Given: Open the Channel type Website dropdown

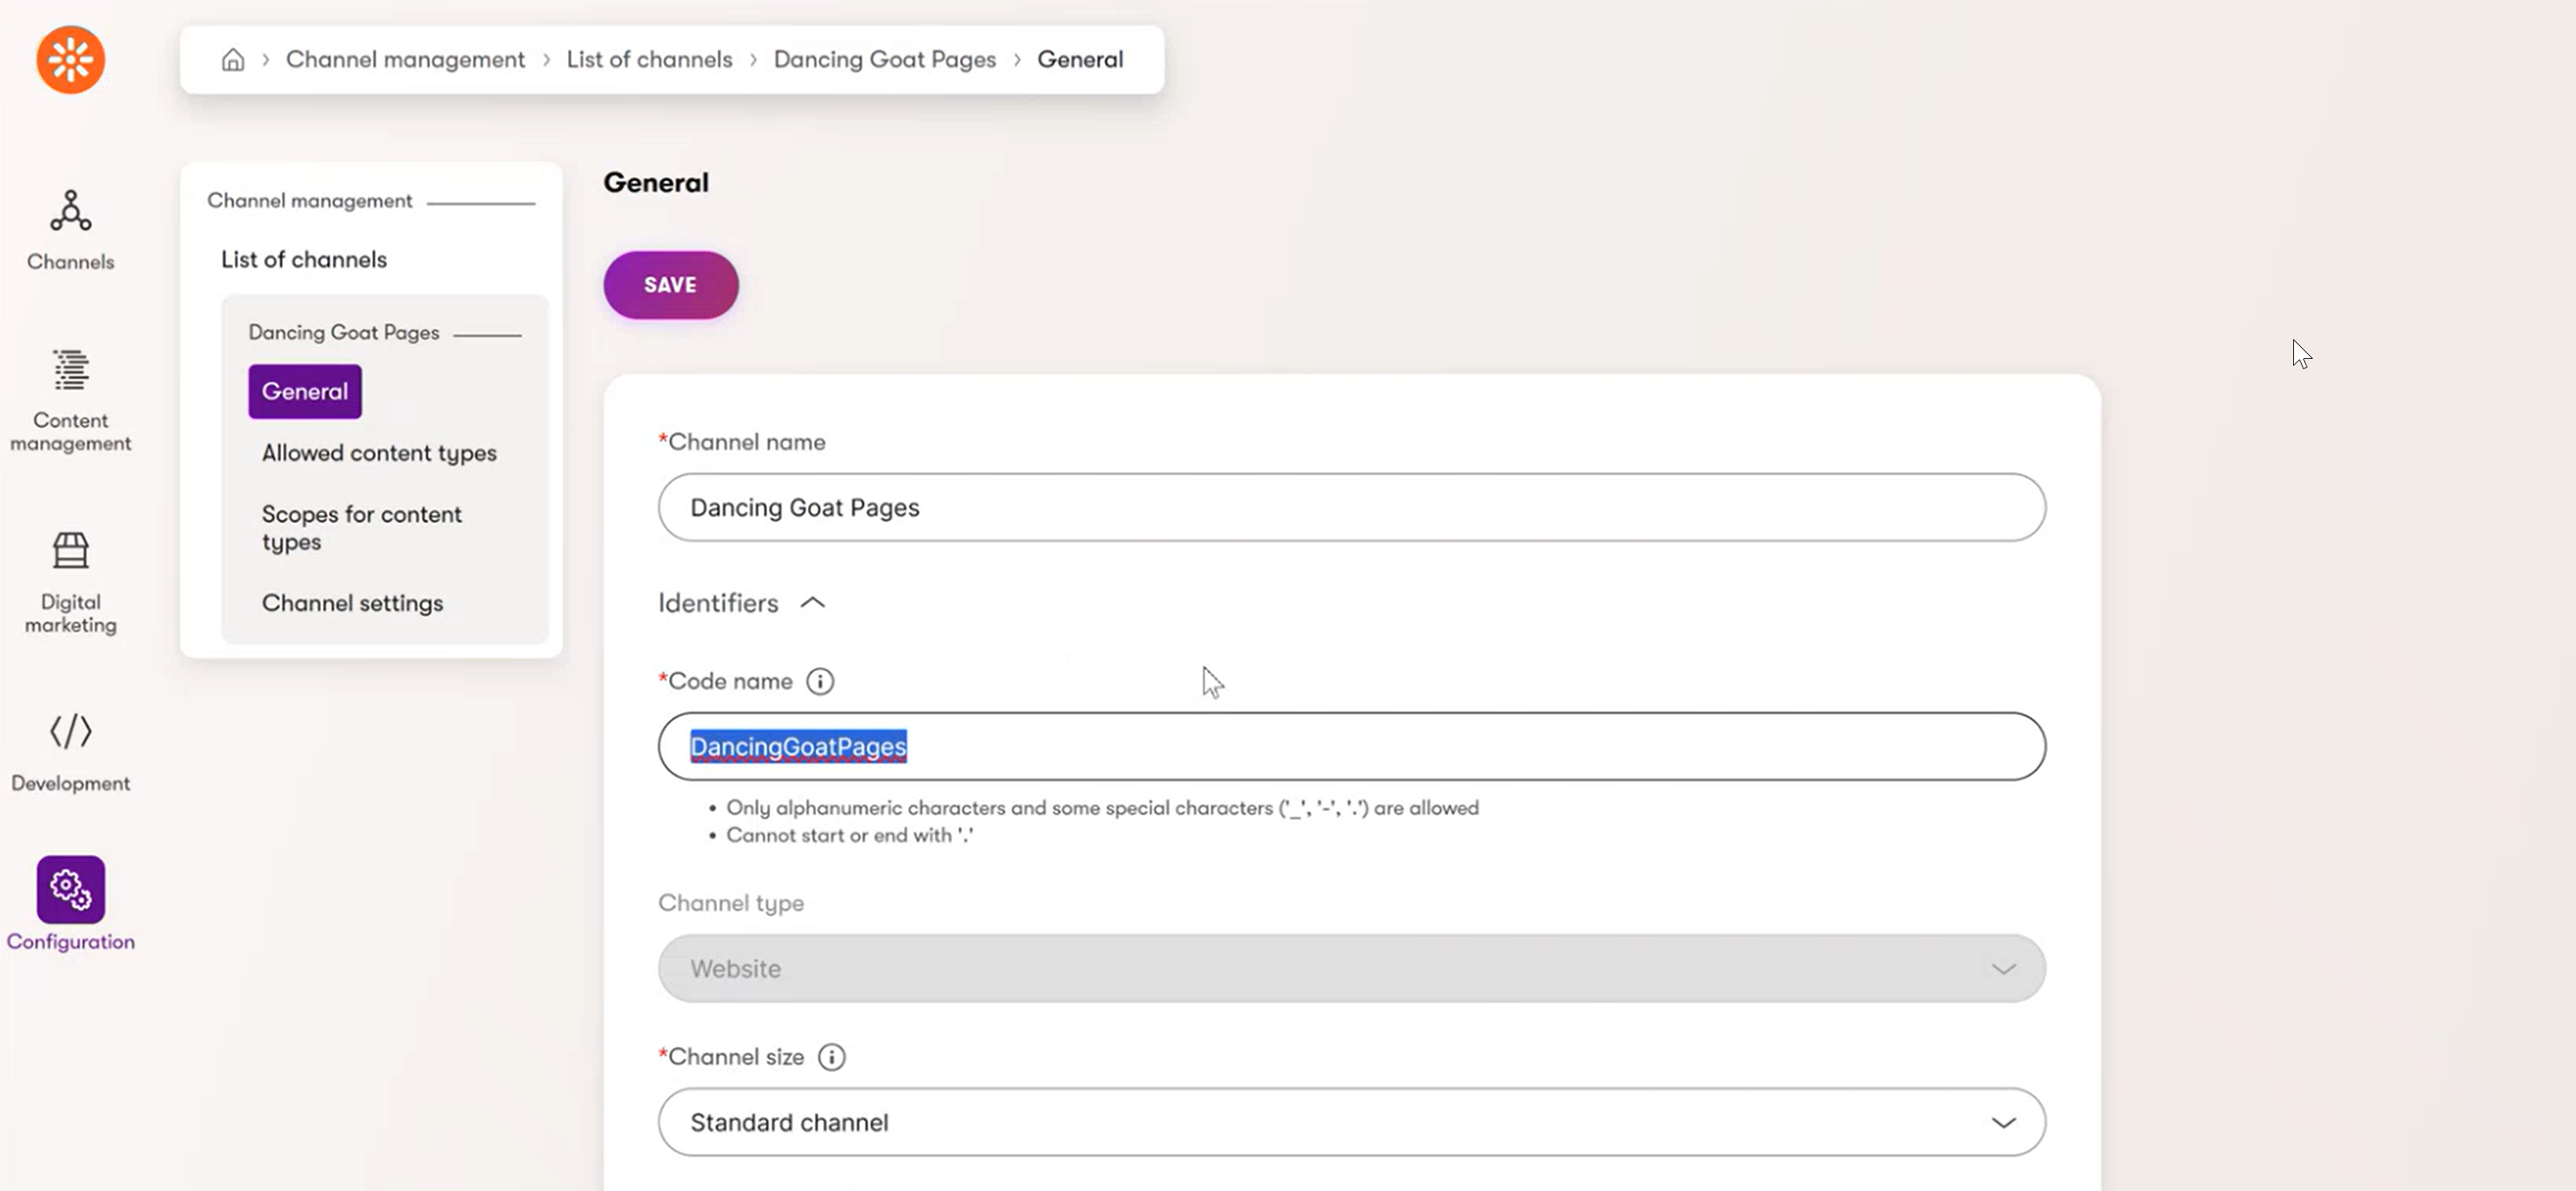Looking at the screenshot, I should click(1351, 968).
